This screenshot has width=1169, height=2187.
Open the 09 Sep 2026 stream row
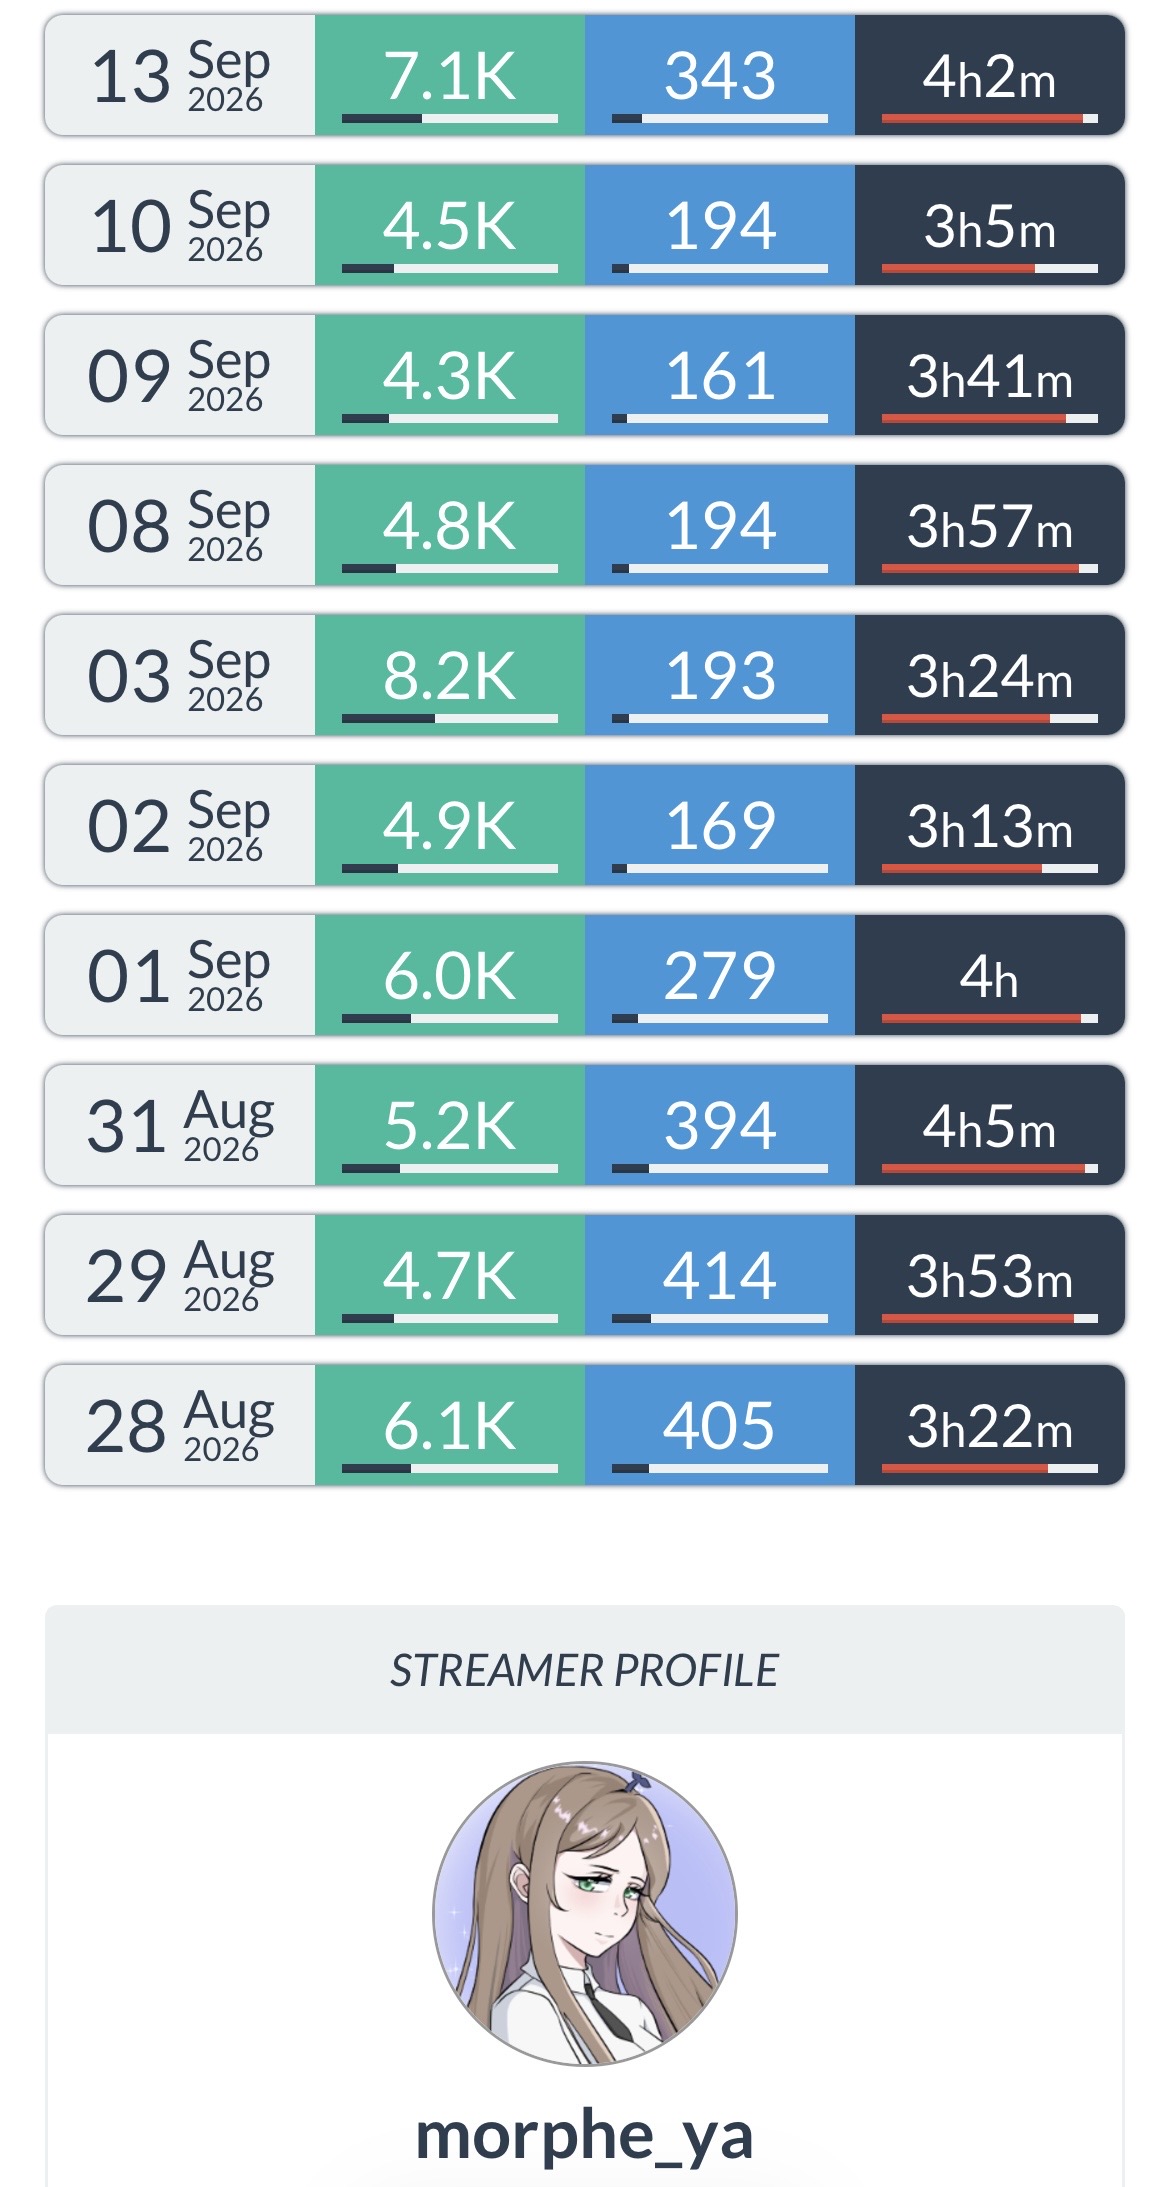[584, 375]
